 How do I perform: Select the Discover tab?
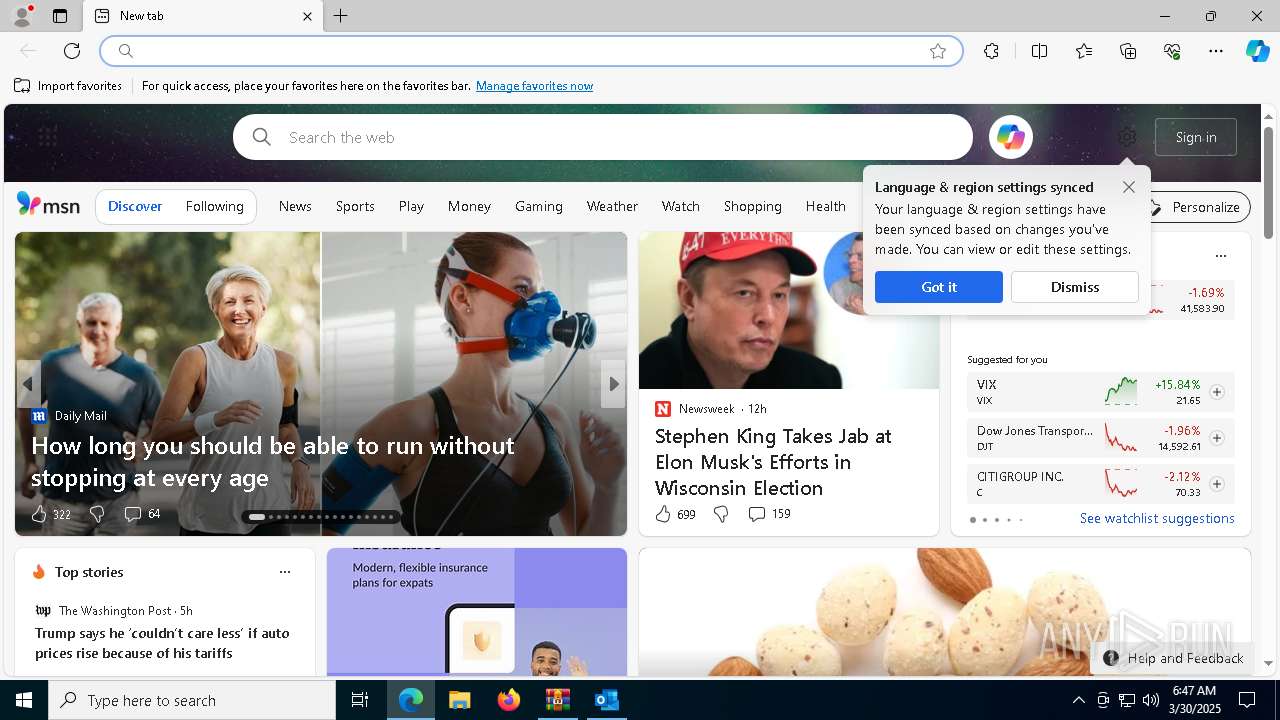[135, 206]
